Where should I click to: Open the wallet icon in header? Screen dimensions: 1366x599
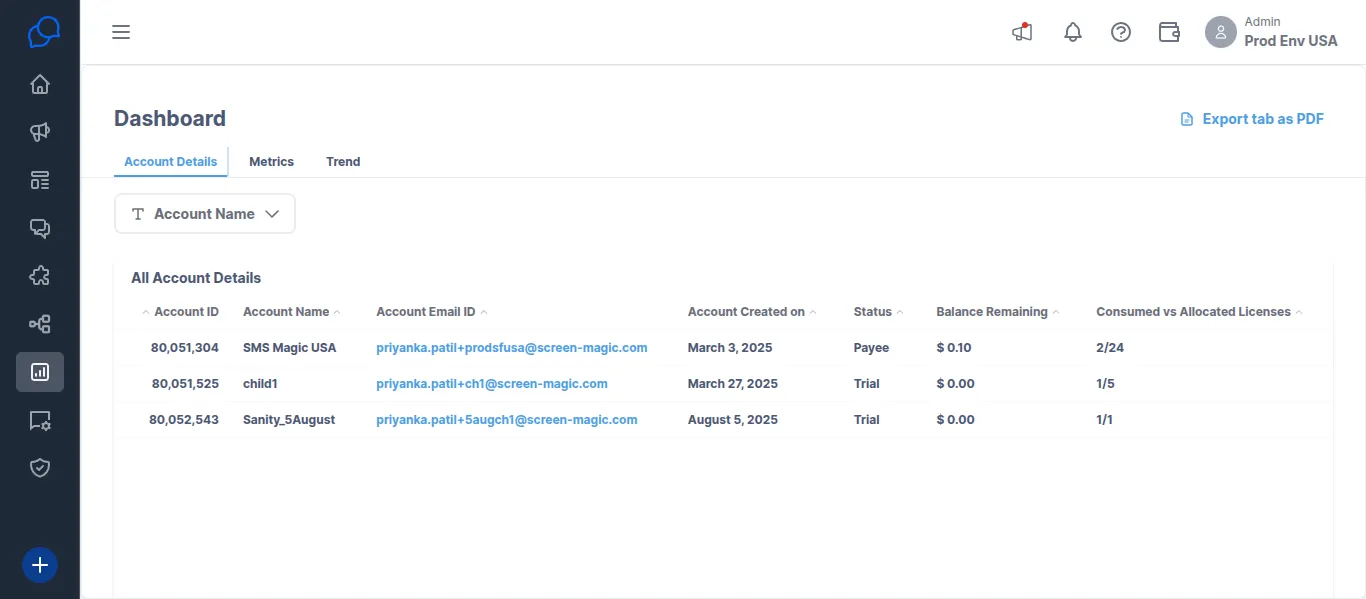[x=1169, y=33]
